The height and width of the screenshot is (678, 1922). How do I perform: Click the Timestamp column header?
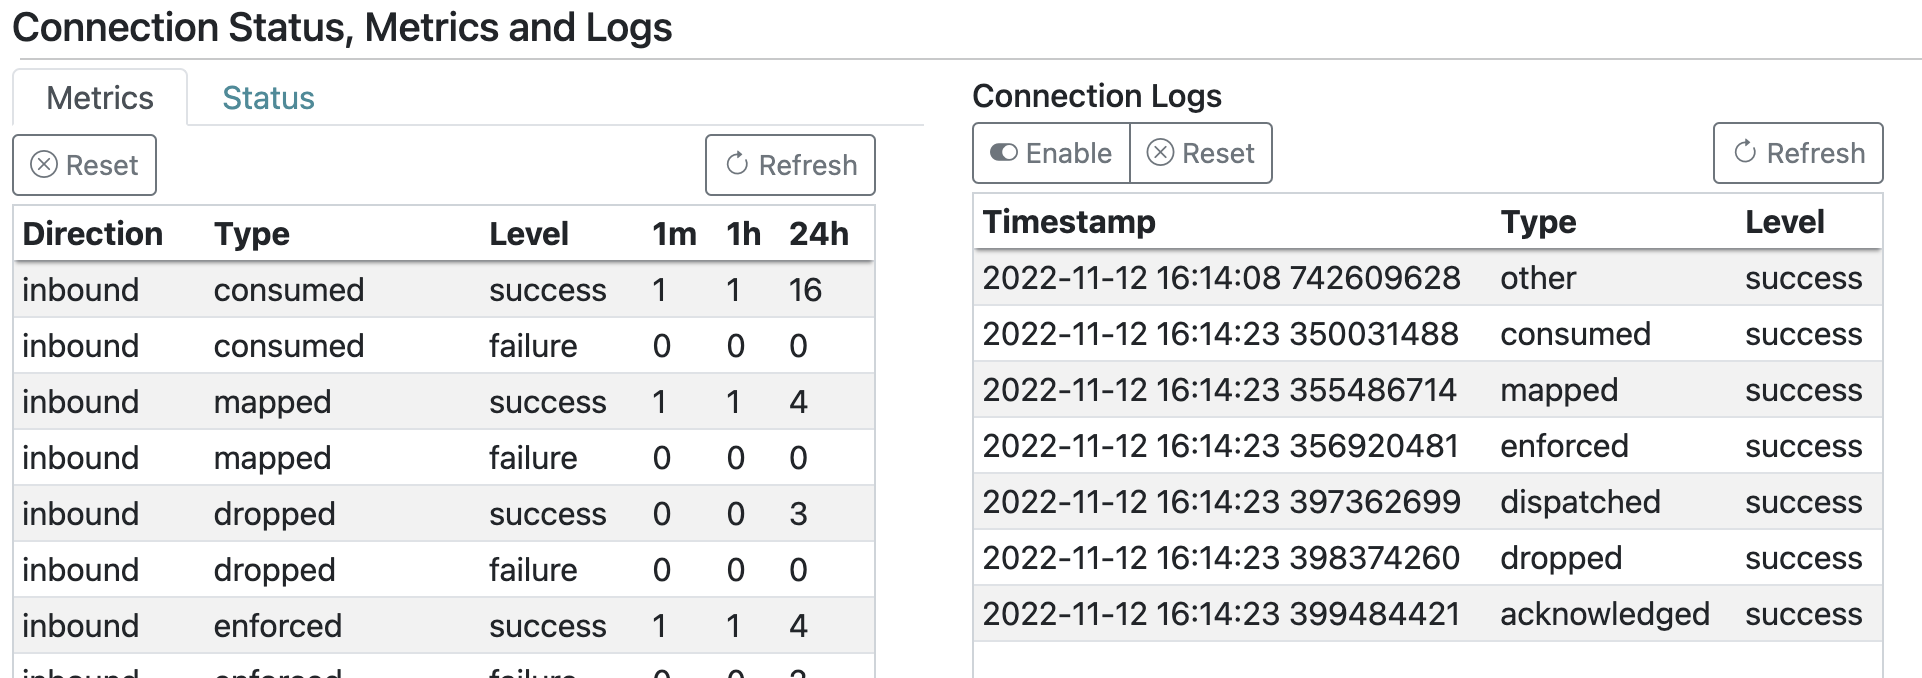tap(1069, 222)
